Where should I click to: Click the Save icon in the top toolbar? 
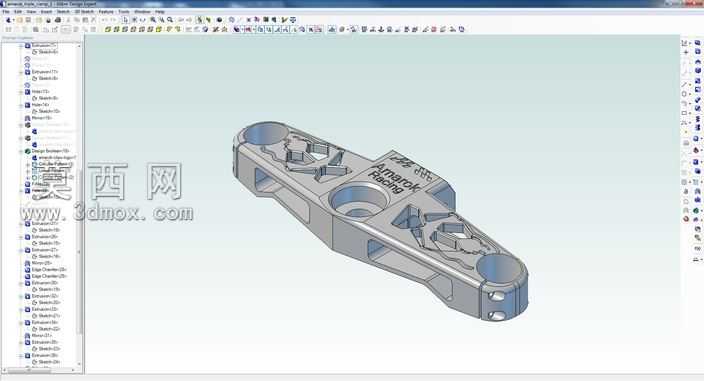tap(29, 20)
